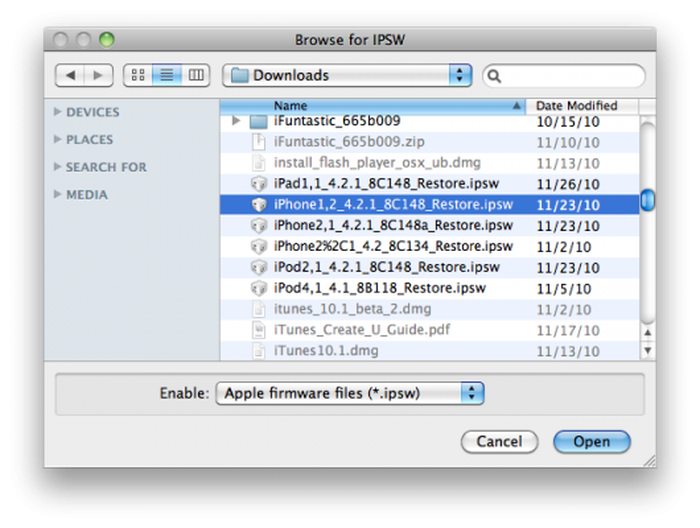The width and height of the screenshot is (700, 528).
Task: Select iPhone2,1_4.2.1_8C148a_Restore.ipsw file
Action: [393, 225]
